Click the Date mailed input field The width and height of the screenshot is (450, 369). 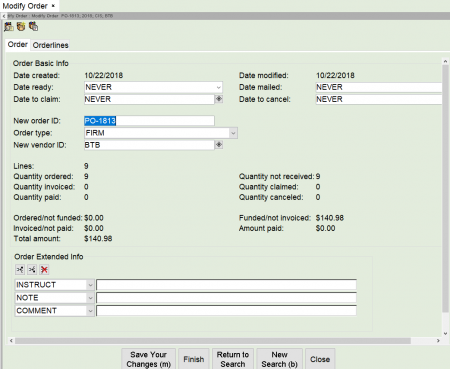[379, 87]
